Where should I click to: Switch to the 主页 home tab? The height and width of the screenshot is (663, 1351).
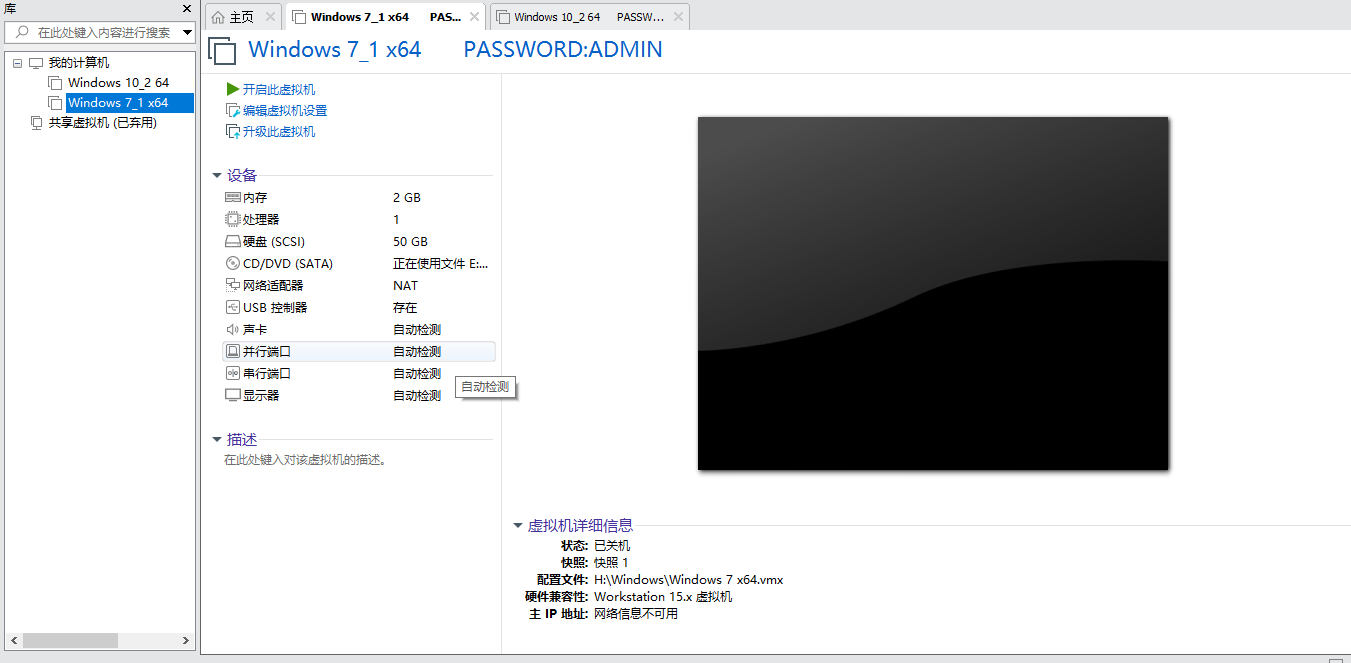click(242, 17)
